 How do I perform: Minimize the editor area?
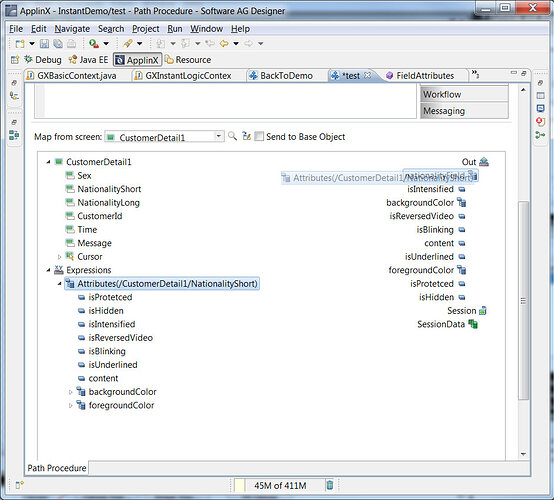point(514,73)
